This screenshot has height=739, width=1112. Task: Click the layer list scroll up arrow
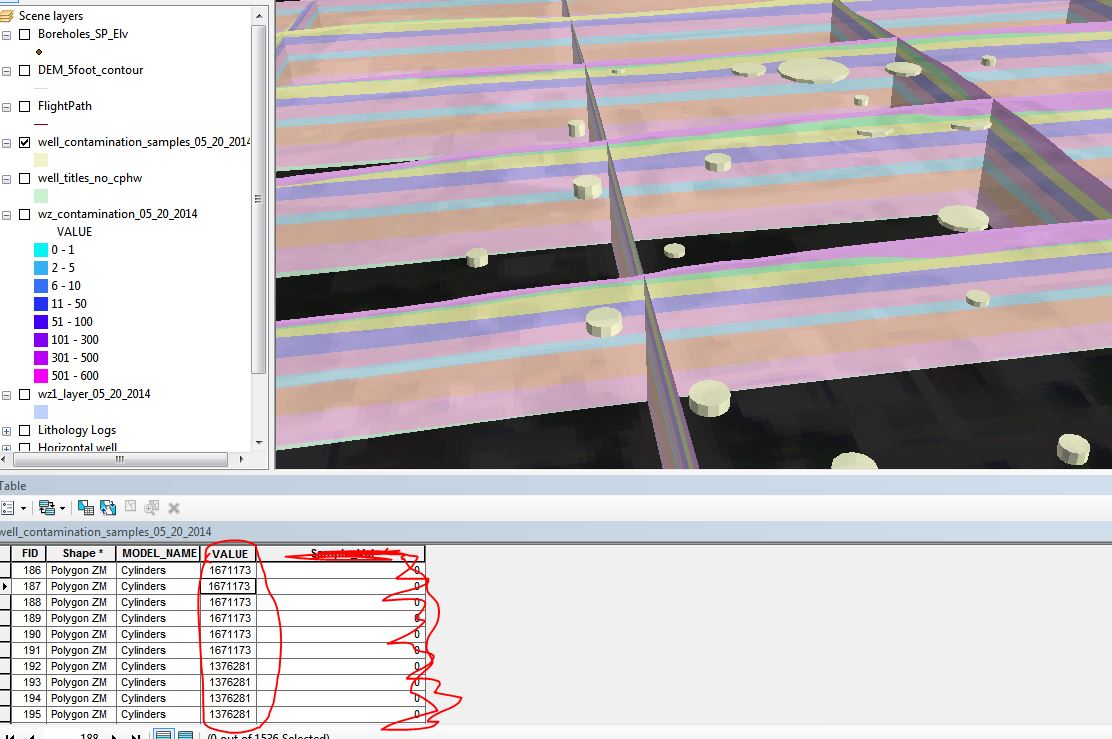[259, 16]
